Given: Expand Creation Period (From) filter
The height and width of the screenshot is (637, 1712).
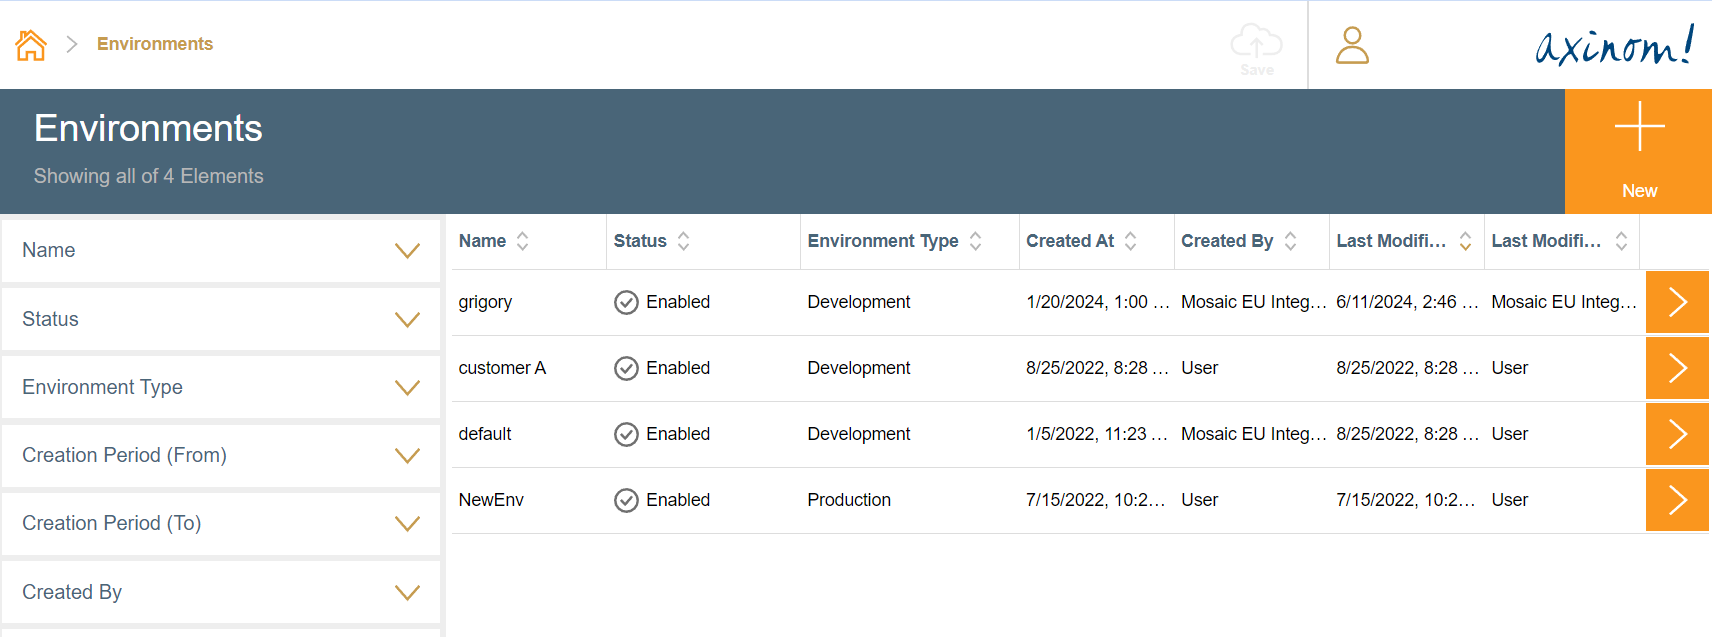Looking at the screenshot, I should [221, 456].
